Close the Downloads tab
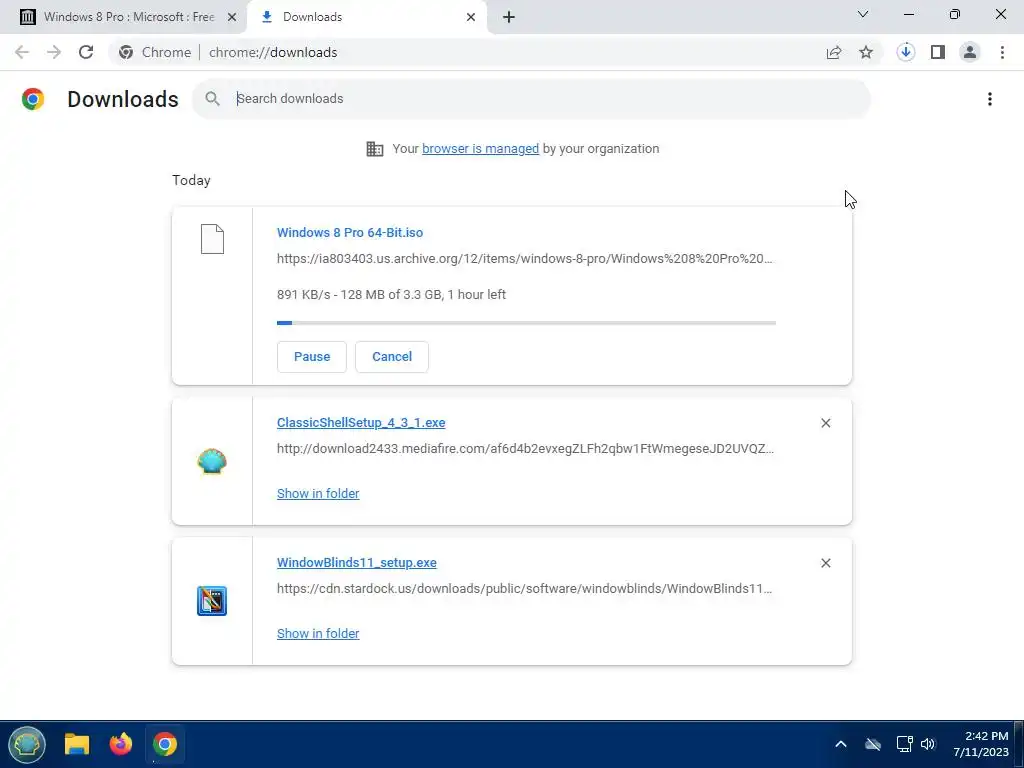Image resolution: width=1024 pixels, height=768 pixels. (471, 17)
